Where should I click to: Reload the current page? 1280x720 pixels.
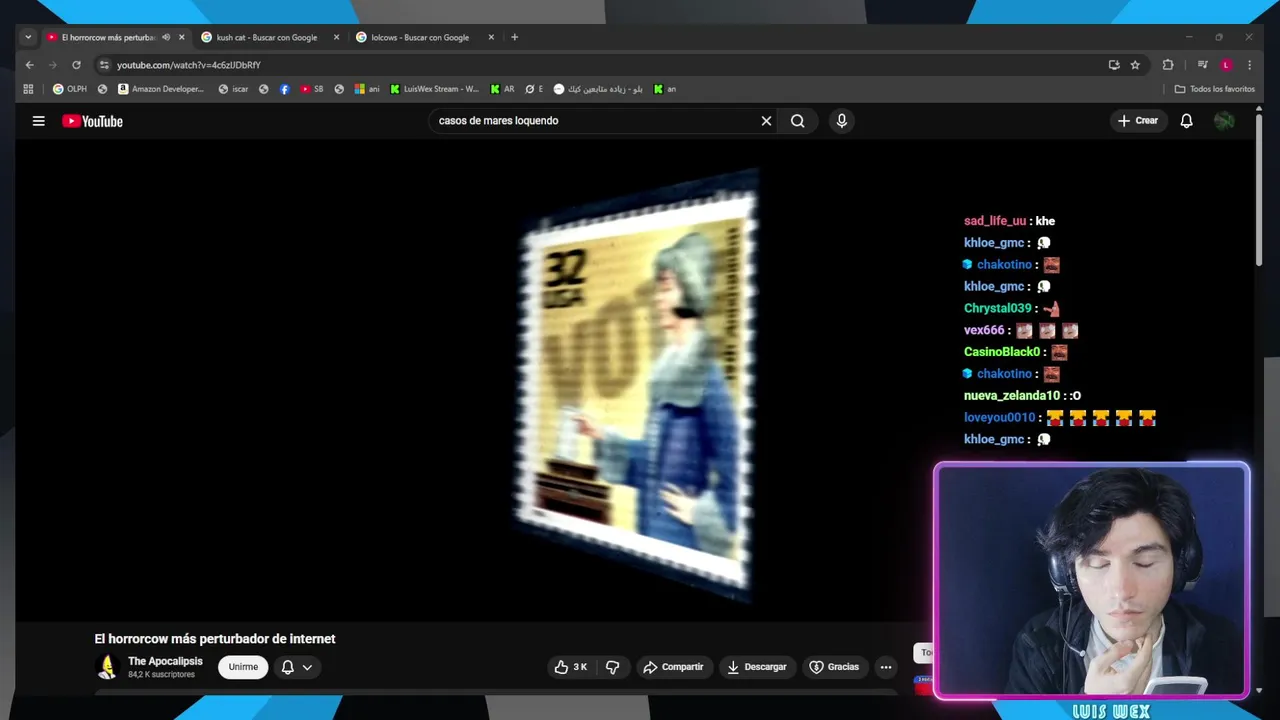coord(76,65)
